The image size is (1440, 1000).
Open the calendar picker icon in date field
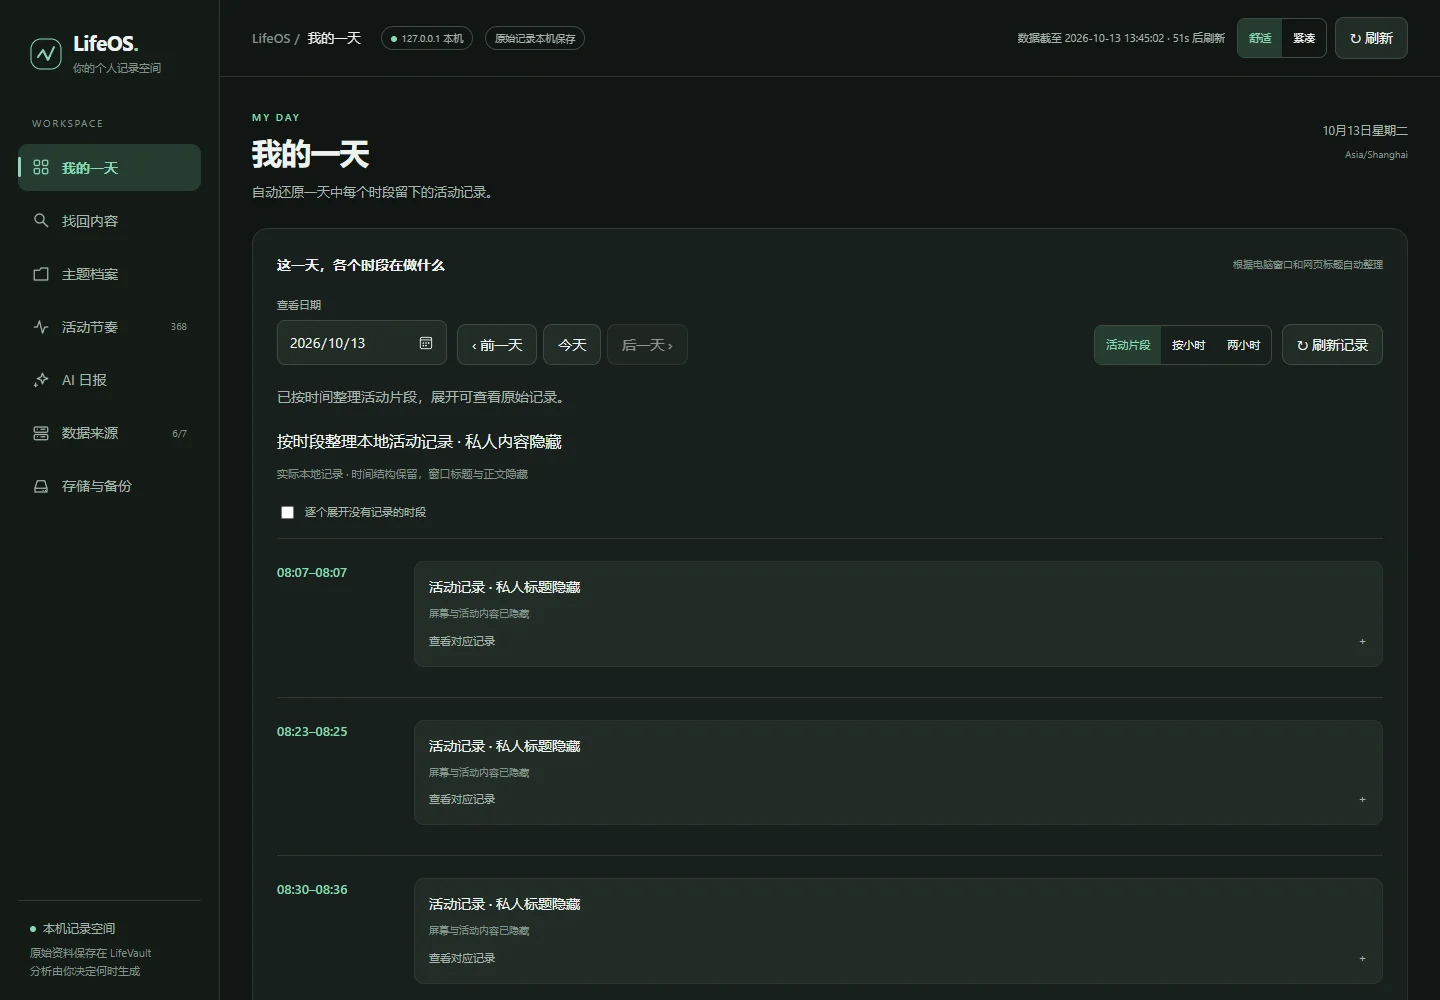click(x=426, y=343)
